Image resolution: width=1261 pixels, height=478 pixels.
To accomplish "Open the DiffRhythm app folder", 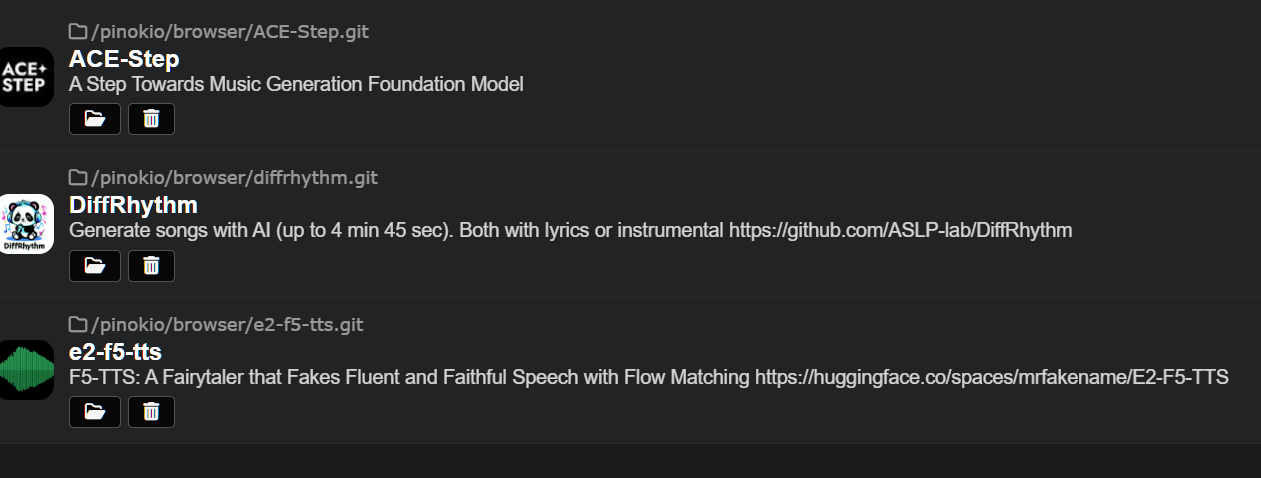I will [95, 266].
